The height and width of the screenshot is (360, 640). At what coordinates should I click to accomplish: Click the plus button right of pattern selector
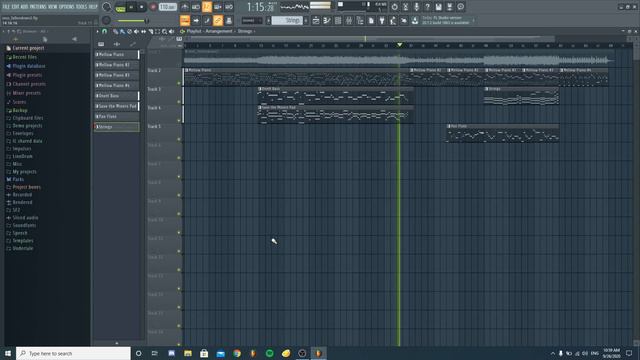(x=306, y=20)
